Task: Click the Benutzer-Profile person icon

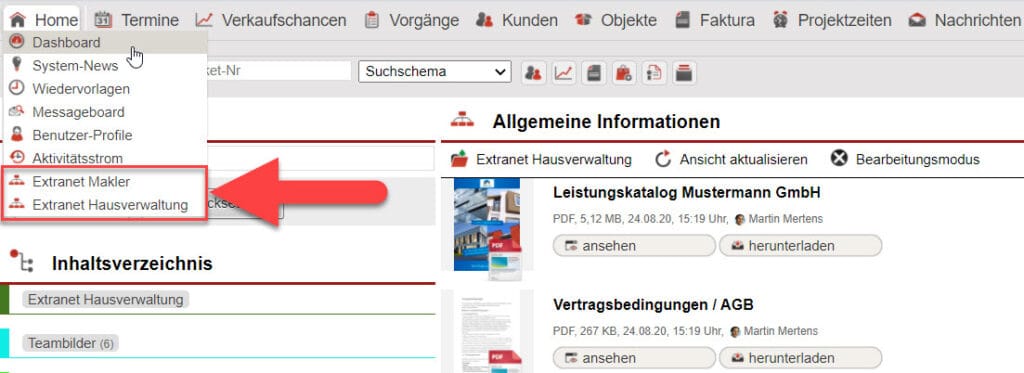Action: point(16,135)
